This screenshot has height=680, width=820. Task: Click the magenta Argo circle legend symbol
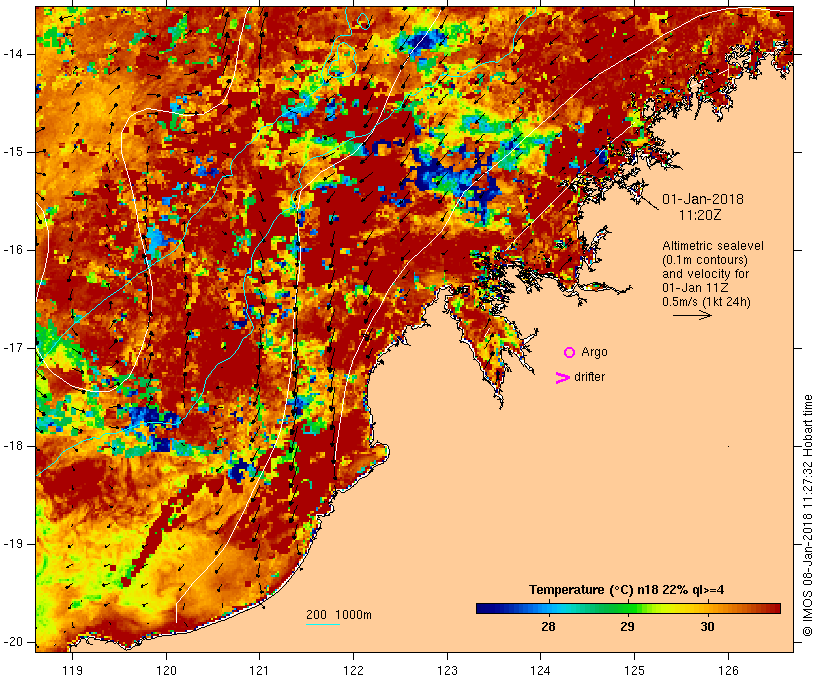coord(570,353)
